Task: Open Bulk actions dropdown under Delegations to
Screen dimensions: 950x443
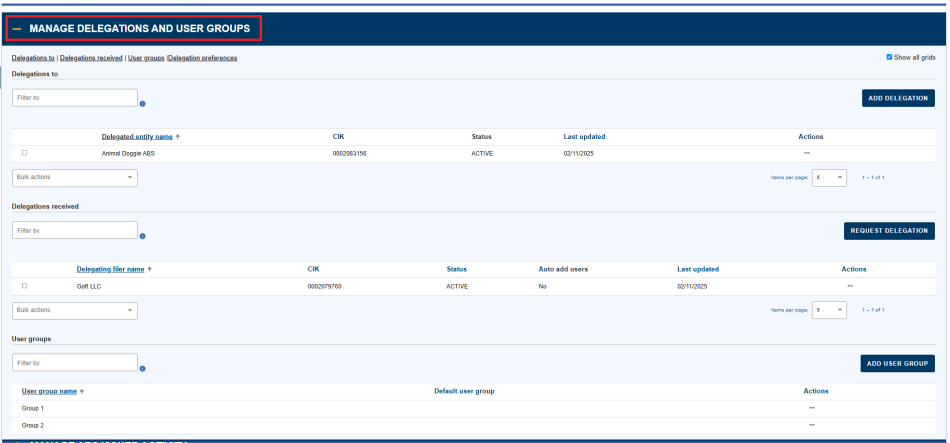Action: (75, 178)
